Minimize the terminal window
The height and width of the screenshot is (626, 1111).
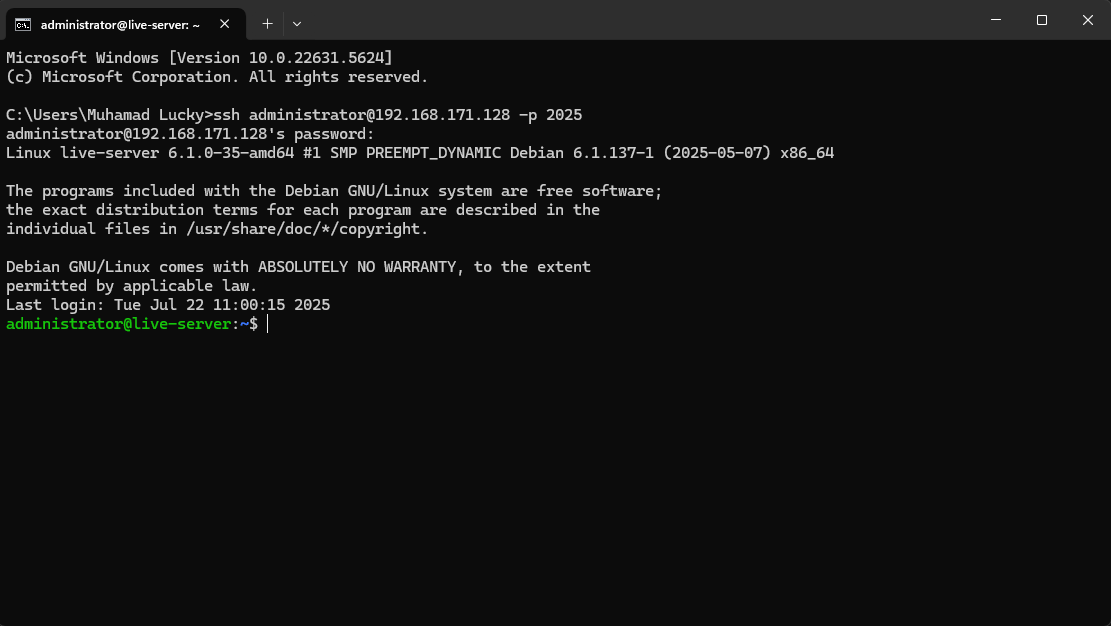click(996, 20)
